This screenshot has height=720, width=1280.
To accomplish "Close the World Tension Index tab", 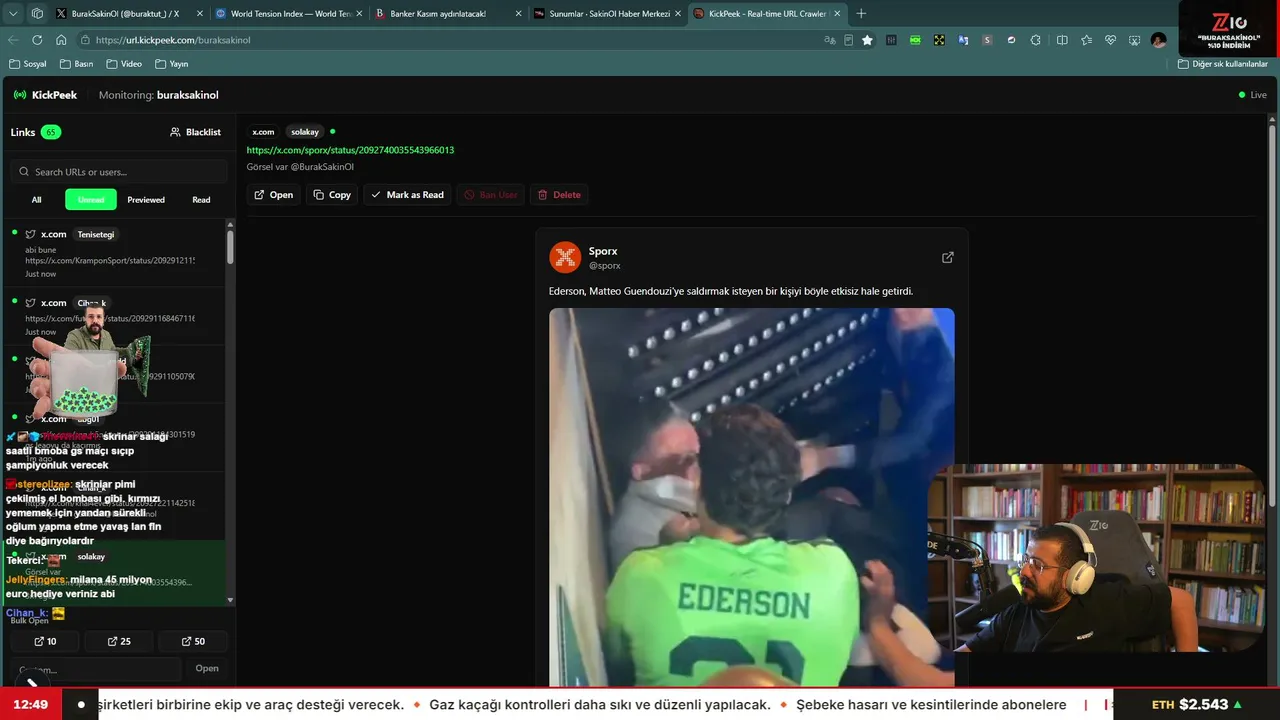I will pyautogui.click(x=358, y=14).
